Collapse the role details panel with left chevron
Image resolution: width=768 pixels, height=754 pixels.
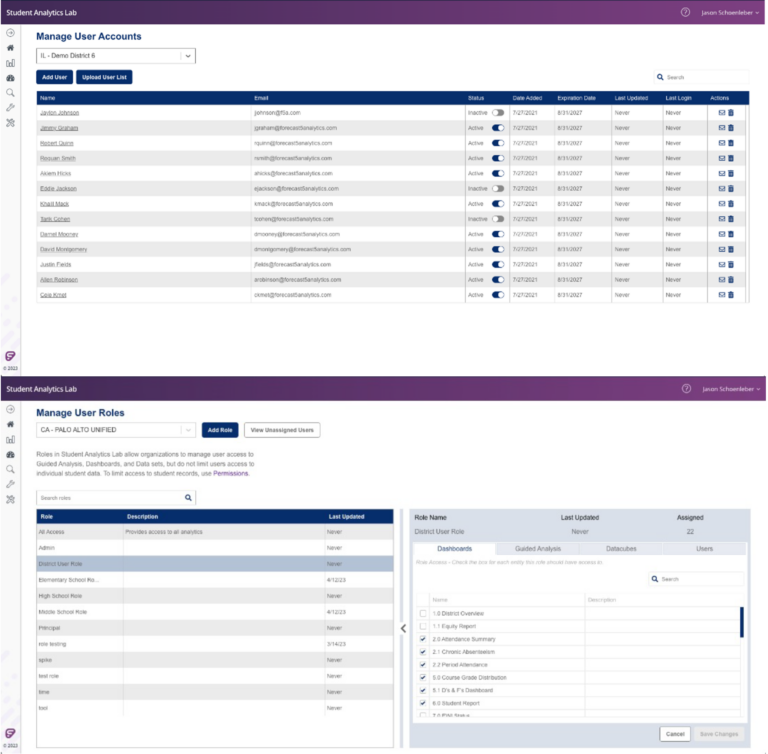[x=402, y=628]
